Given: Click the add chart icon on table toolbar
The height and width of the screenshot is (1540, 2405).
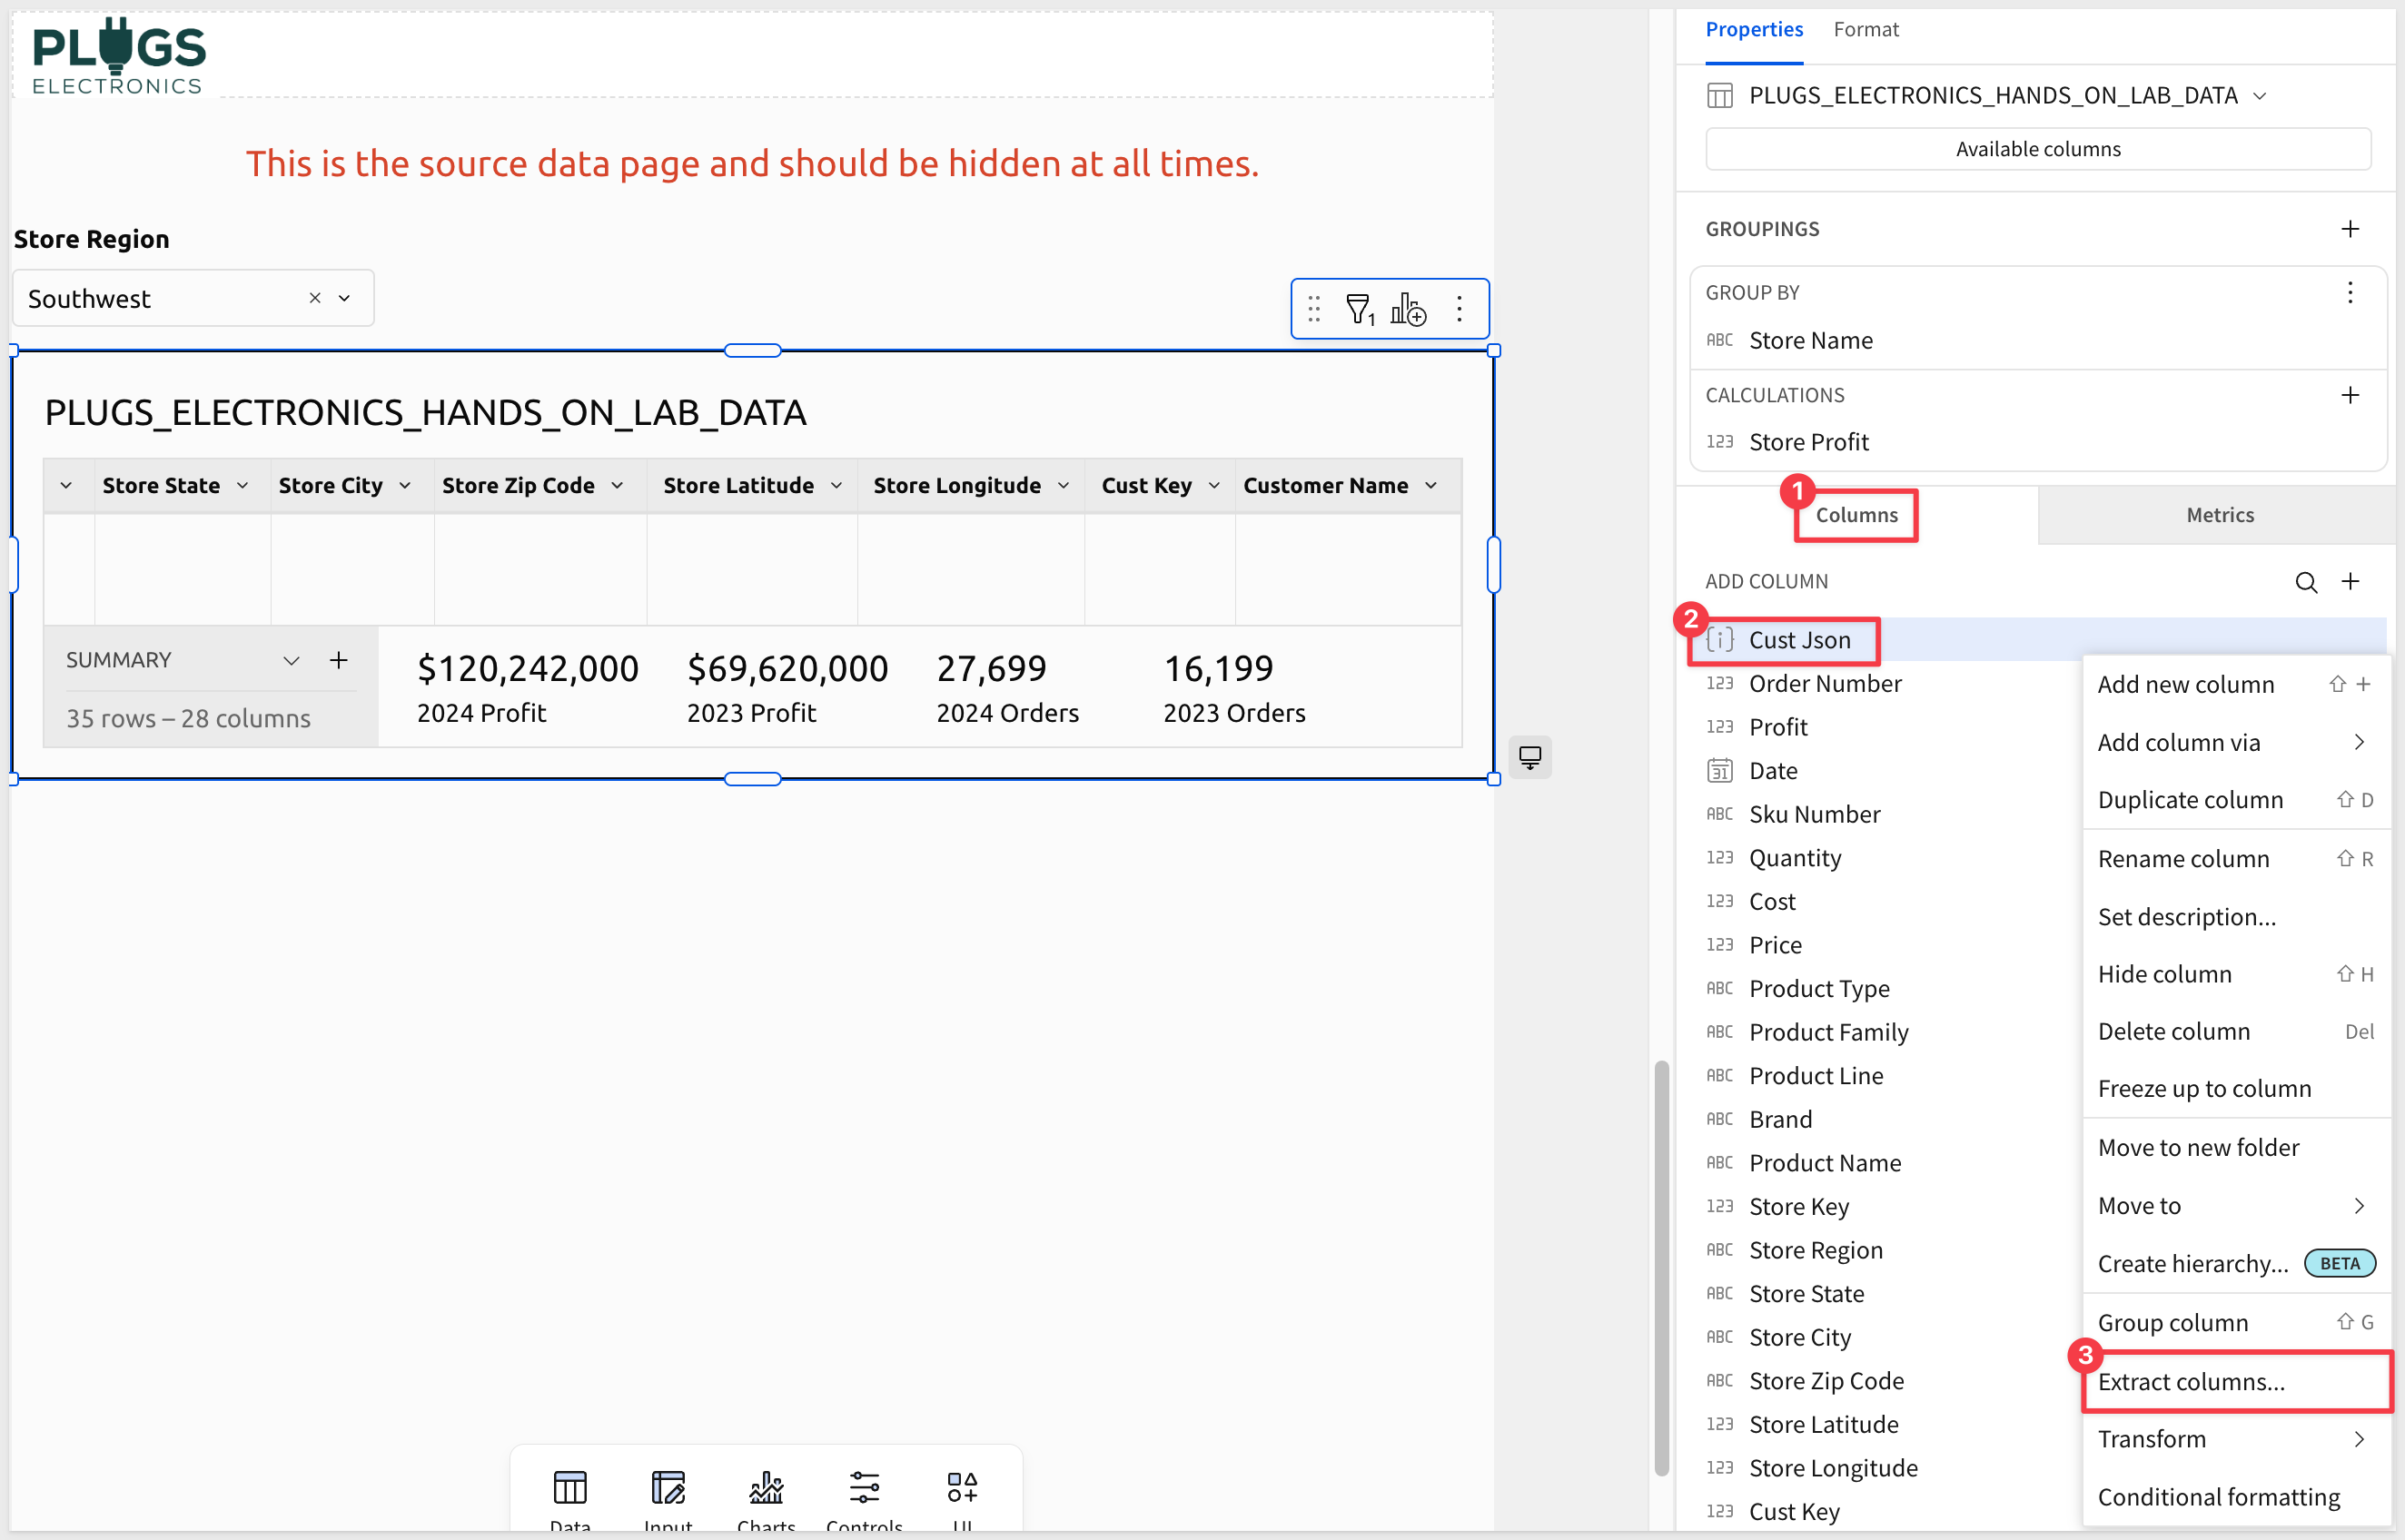Looking at the screenshot, I should coord(1408,309).
